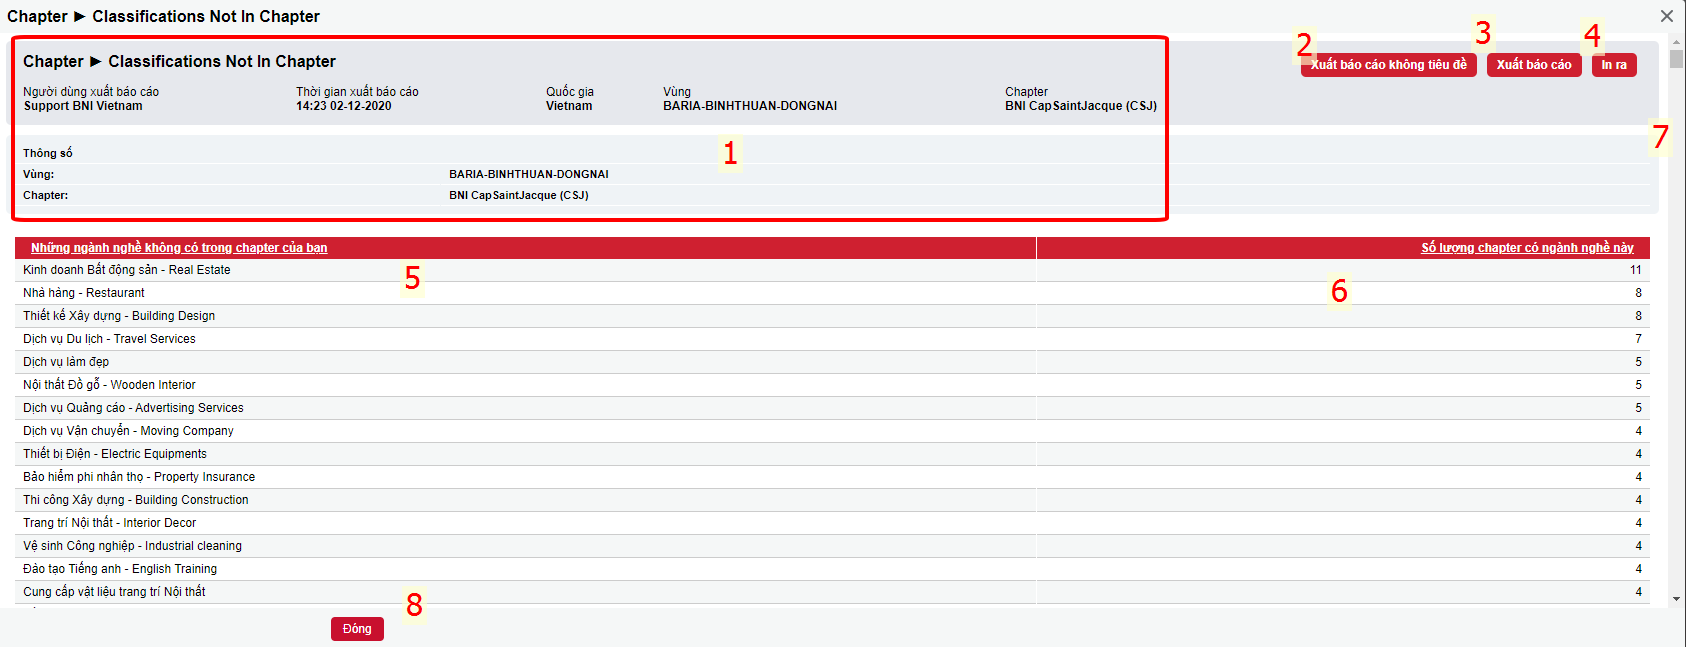Viewport: 1686px width, 647px height.
Task: Click the count 11 in Real Estate row
Action: [1635, 270]
